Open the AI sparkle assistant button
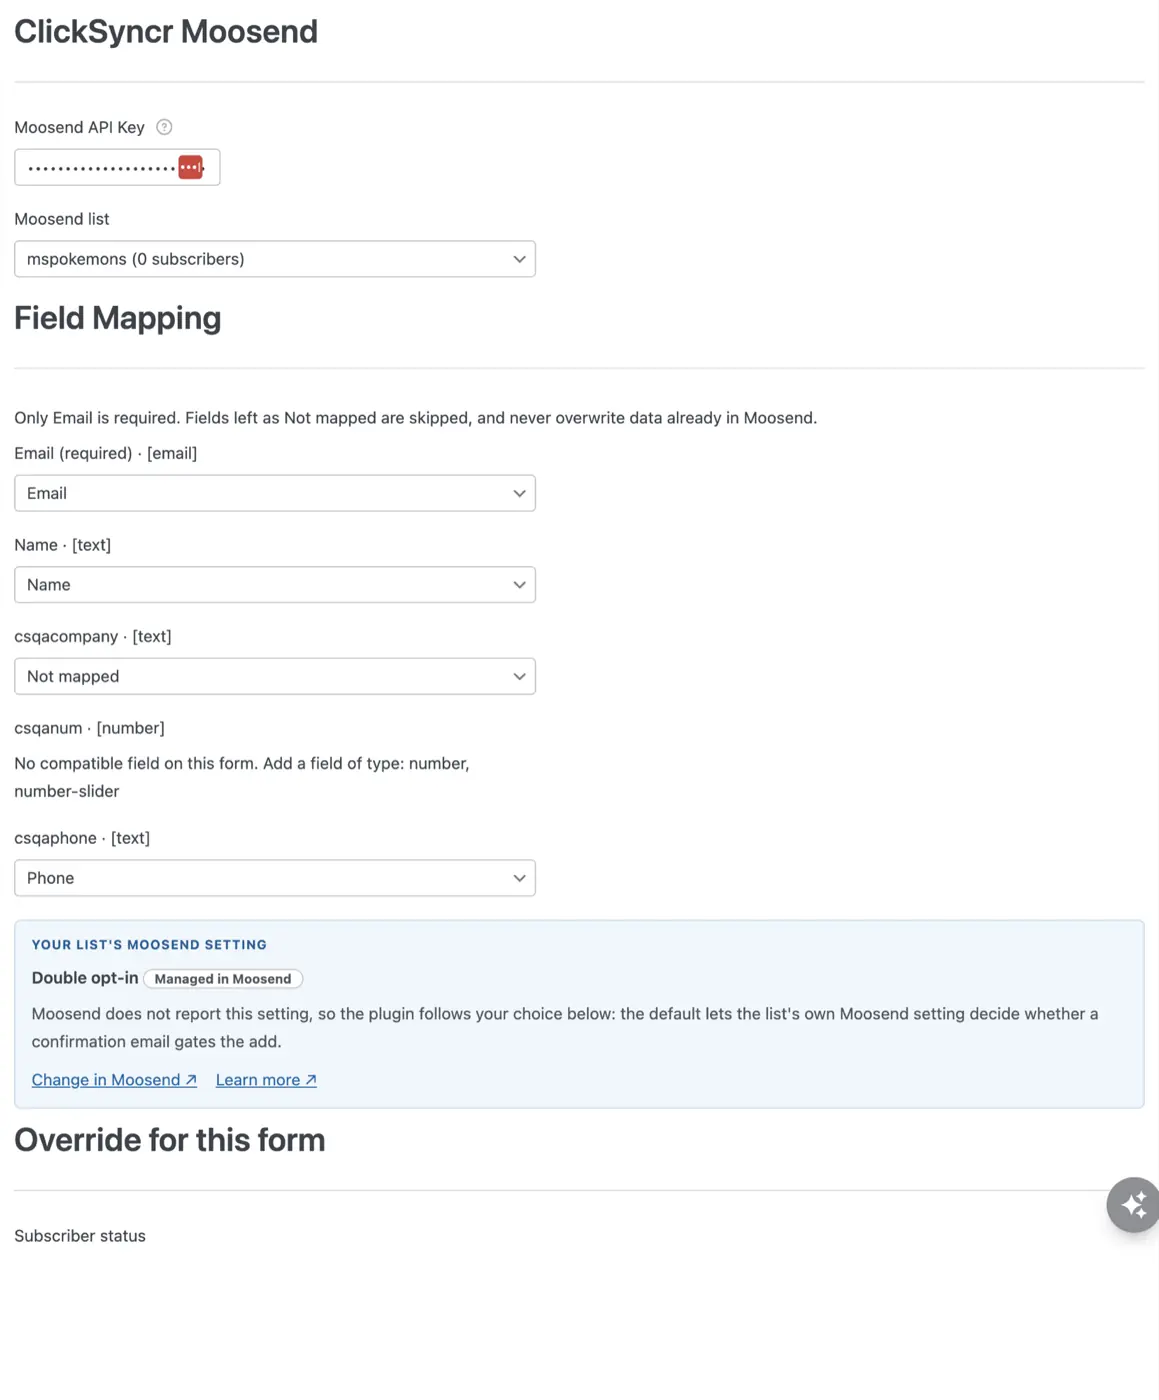Image resolution: width=1159 pixels, height=1400 pixels. pos(1133,1205)
